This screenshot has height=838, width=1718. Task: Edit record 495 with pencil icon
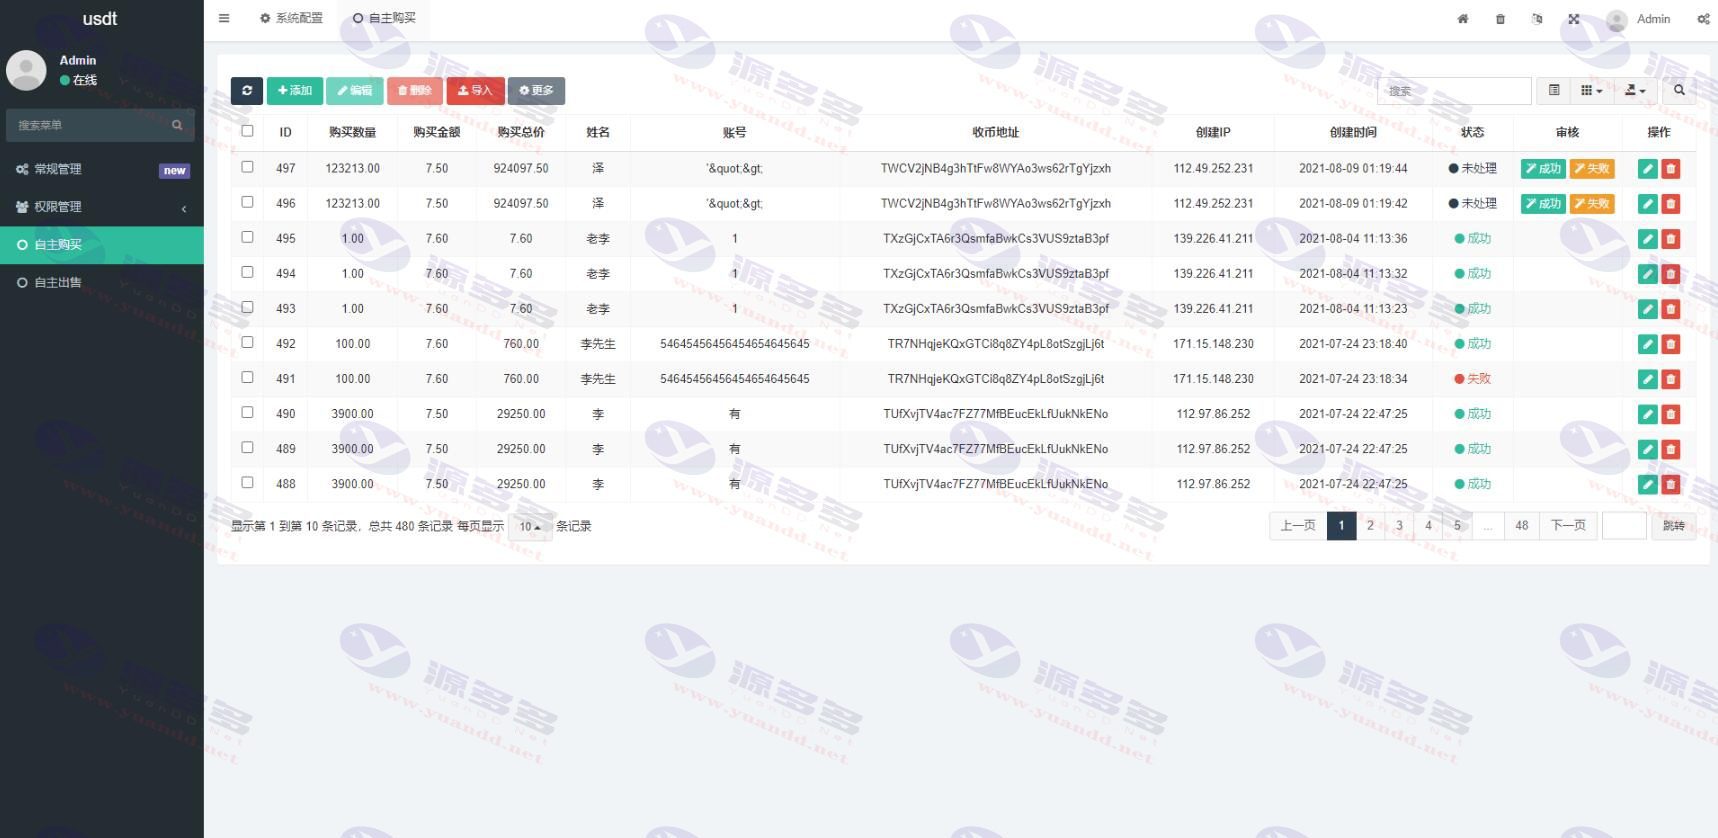1648,239
